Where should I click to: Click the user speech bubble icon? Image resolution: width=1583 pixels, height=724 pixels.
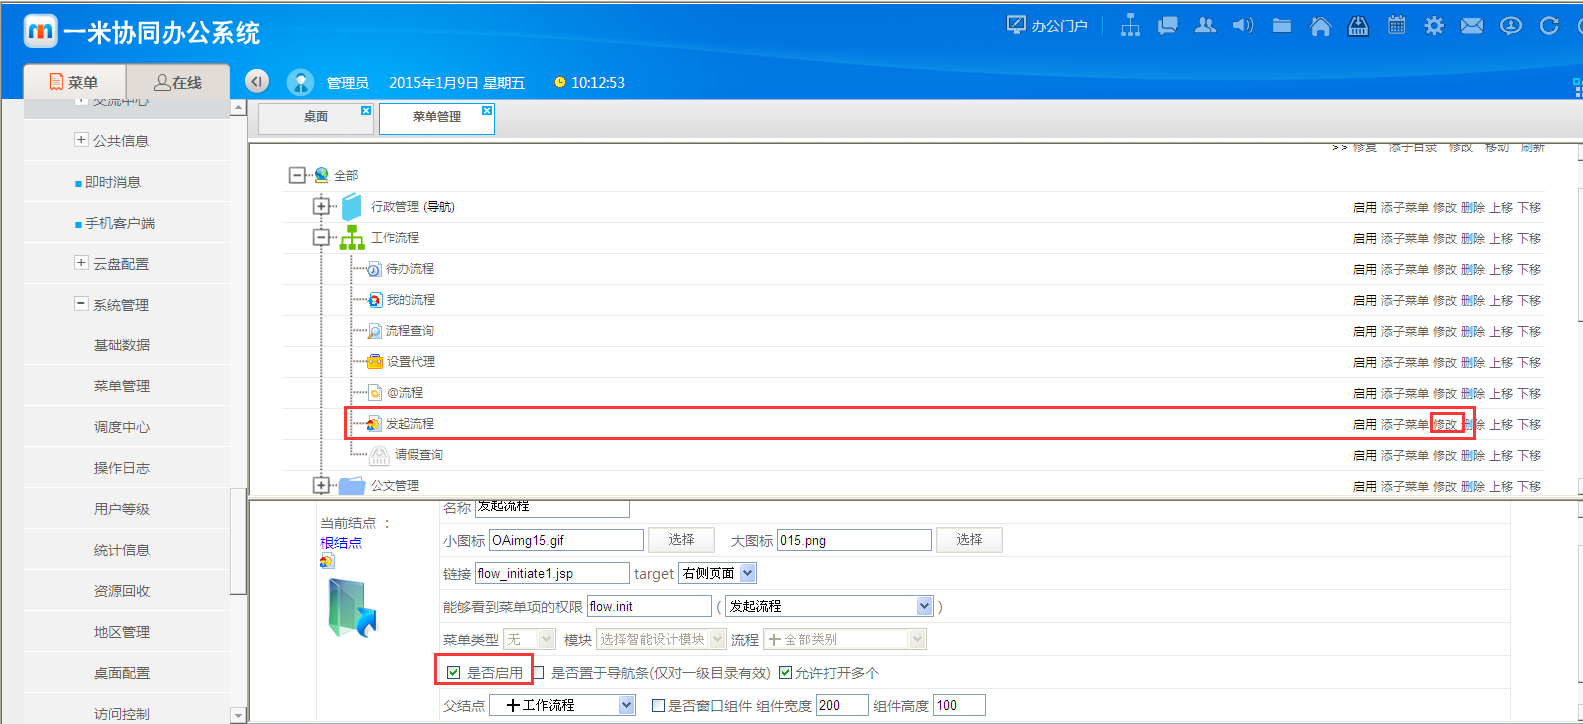click(1511, 26)
